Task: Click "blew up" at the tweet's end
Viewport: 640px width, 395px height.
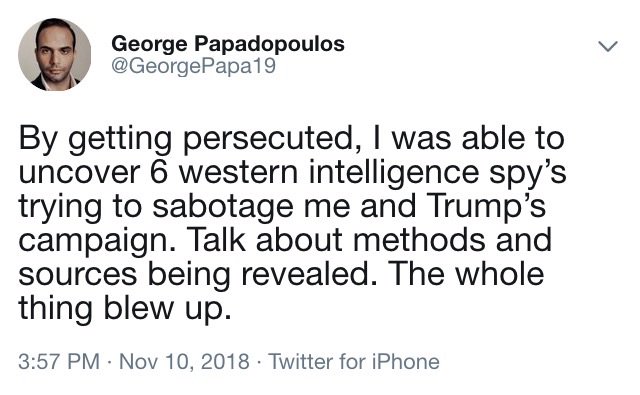Action: [167, 308]
